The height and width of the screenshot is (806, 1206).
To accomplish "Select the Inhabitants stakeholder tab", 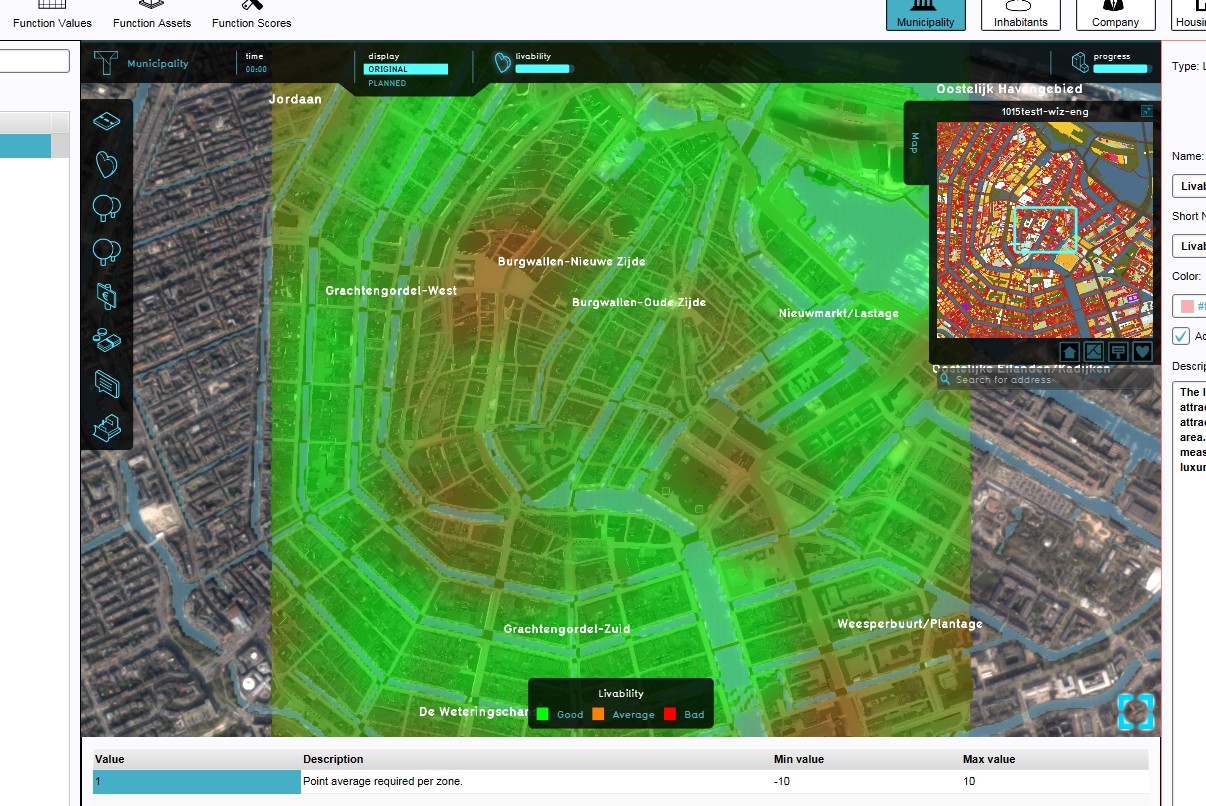I will [1020, 15].
